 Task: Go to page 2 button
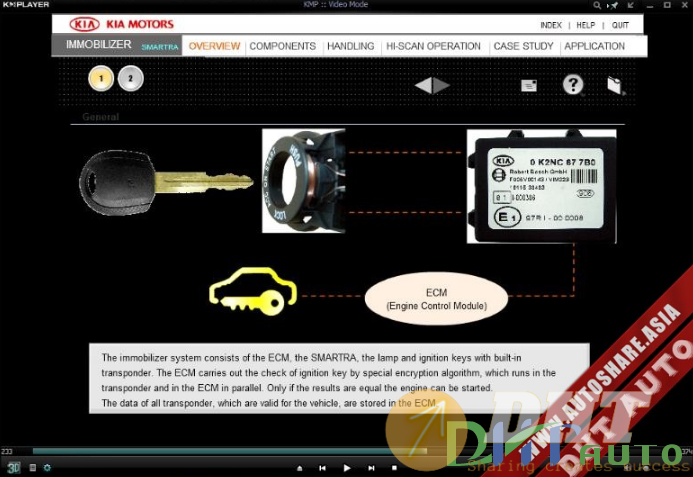130,79
